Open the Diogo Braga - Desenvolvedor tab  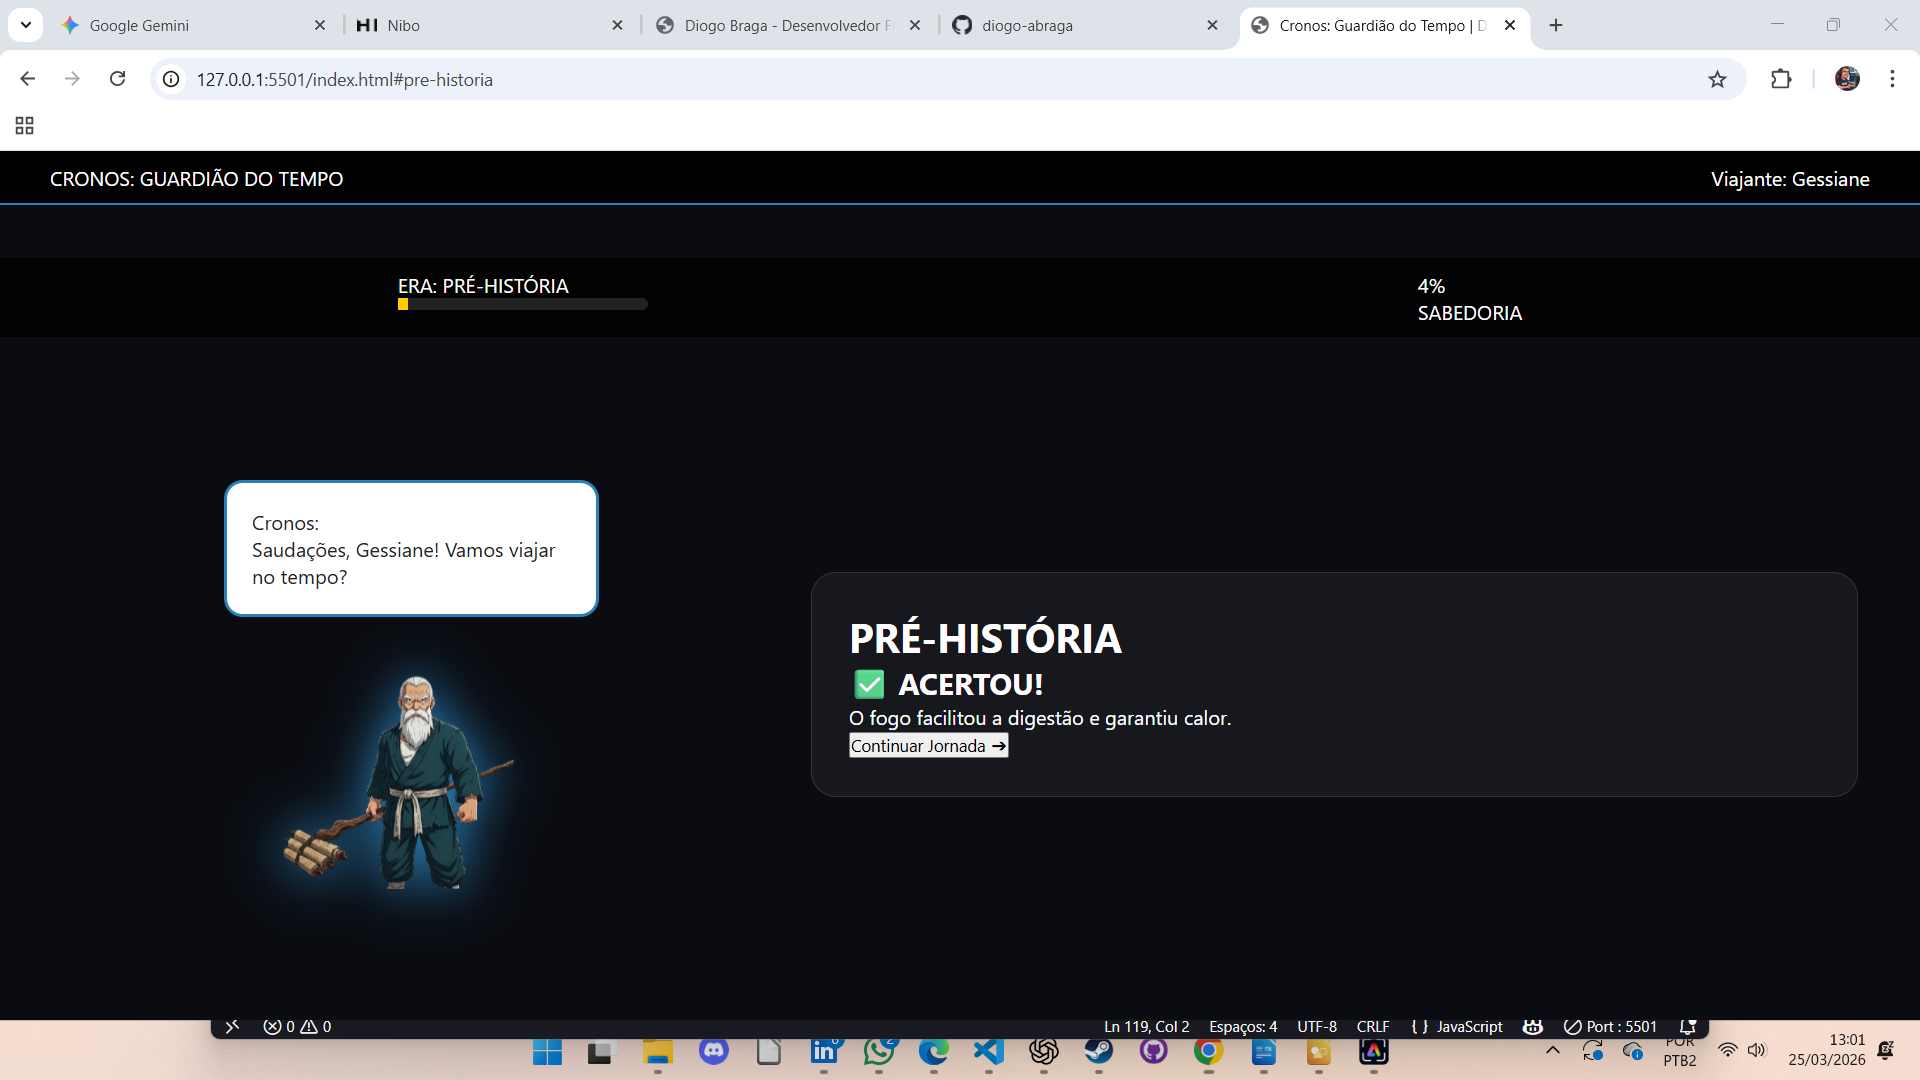point(788,25)
